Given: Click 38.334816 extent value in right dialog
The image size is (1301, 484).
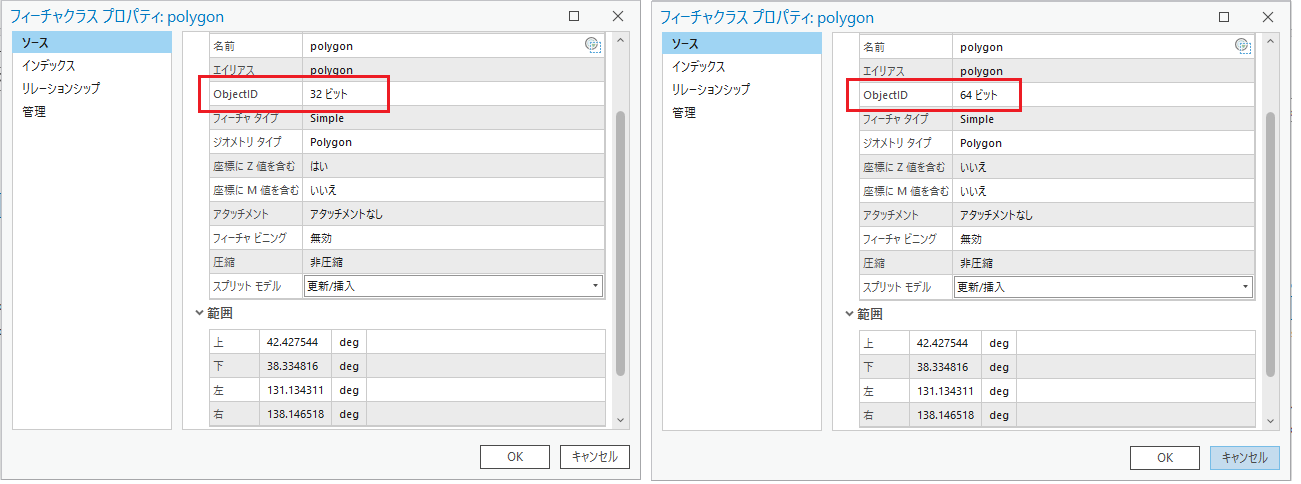Looking at the screenshot, I should click(942, 367).
